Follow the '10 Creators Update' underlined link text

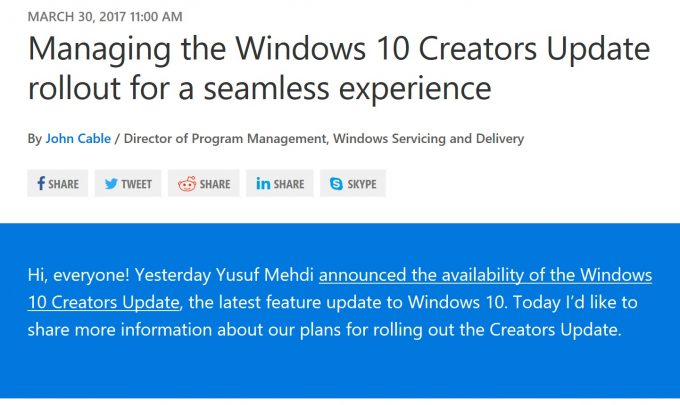[104, 302]
